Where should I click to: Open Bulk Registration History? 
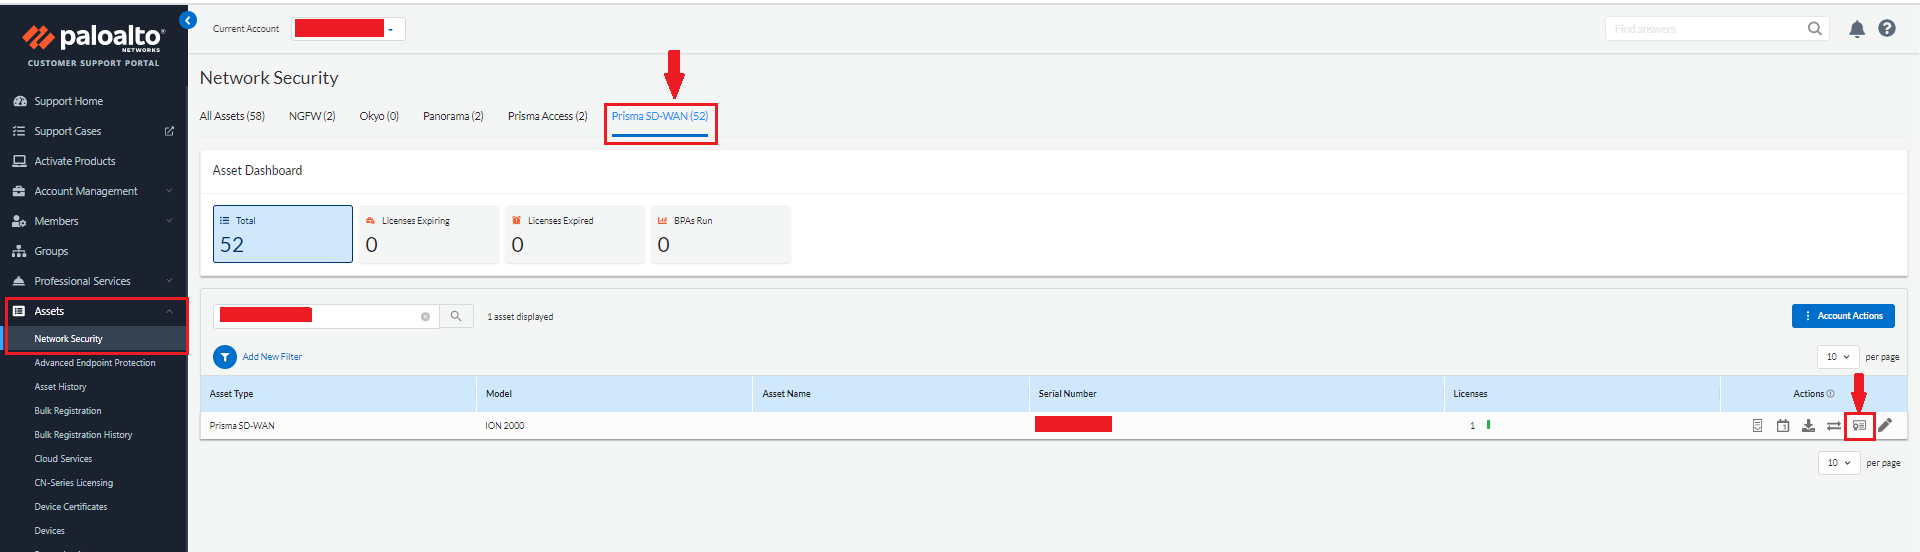tap(83, 435)
